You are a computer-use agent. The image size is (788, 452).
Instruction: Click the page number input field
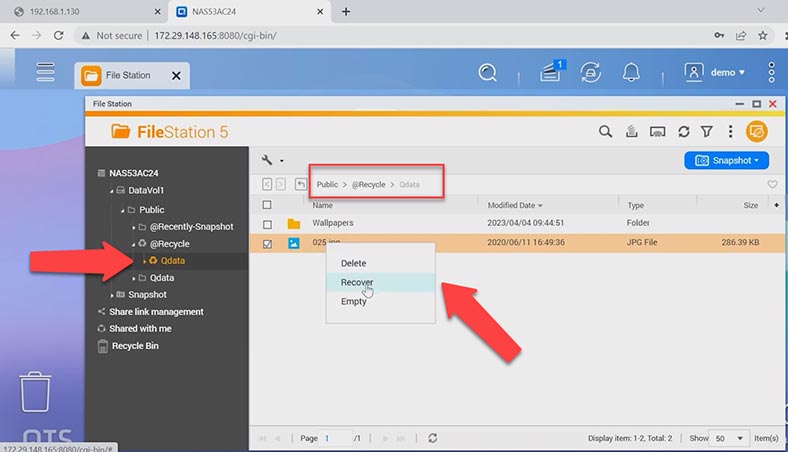[336, 438]
